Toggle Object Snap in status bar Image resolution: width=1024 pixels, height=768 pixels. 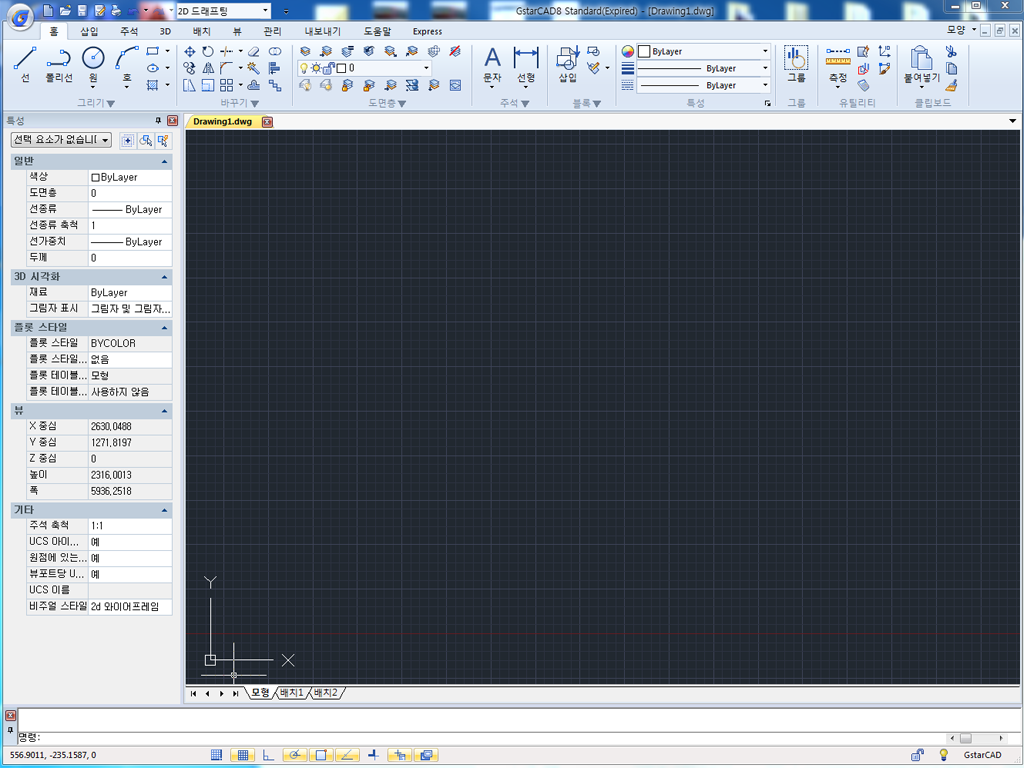click(321, 755)
